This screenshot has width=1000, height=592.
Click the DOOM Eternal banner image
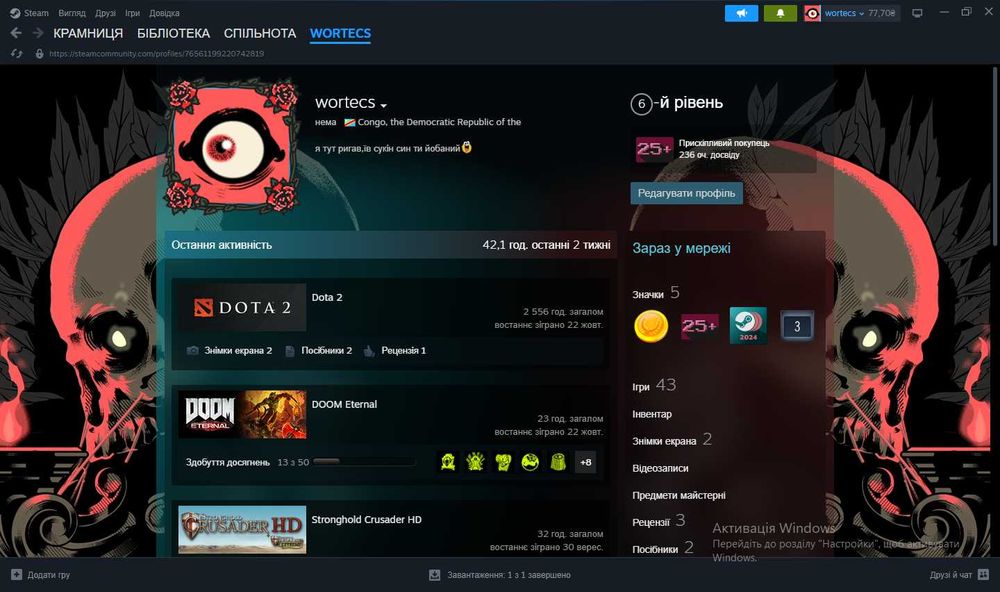pos(242,414)
